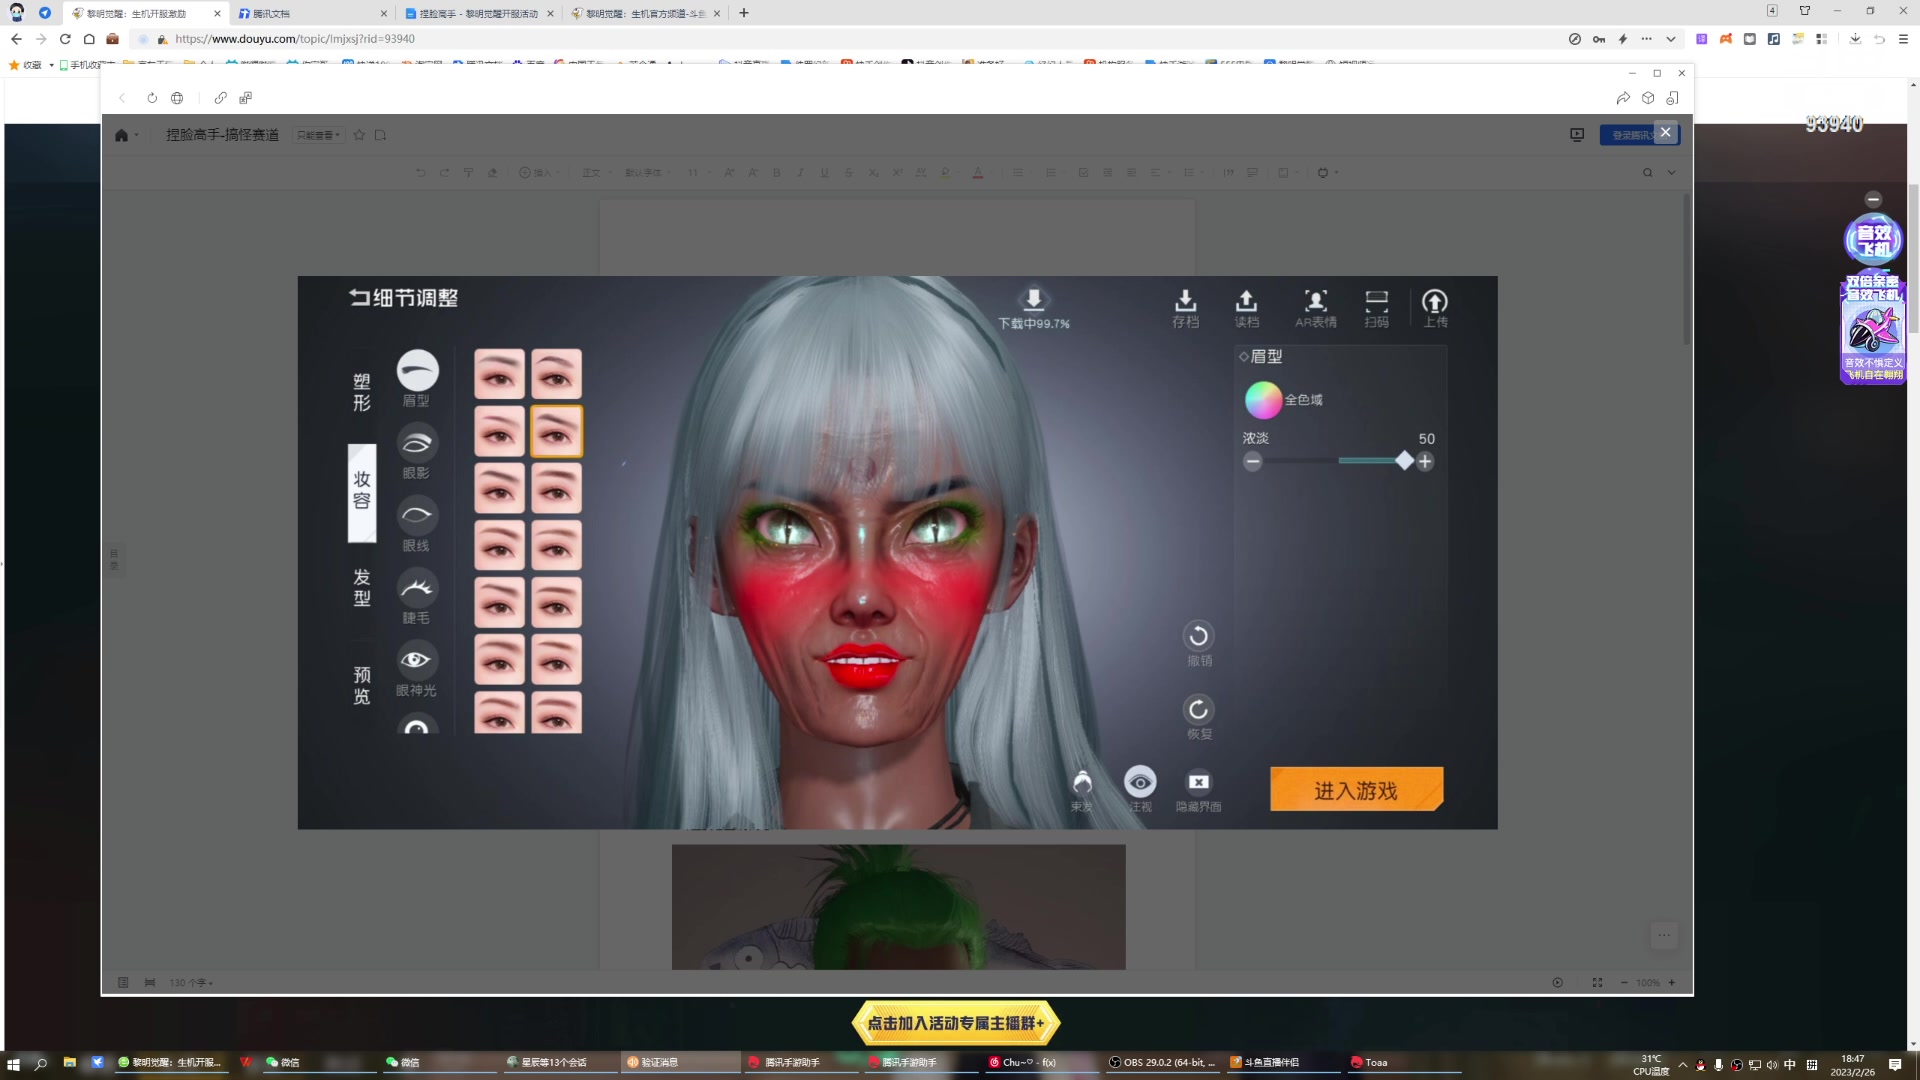Toggle the 注视 eye gaze button
1920x1080 pixels.
click(1140, 782)
